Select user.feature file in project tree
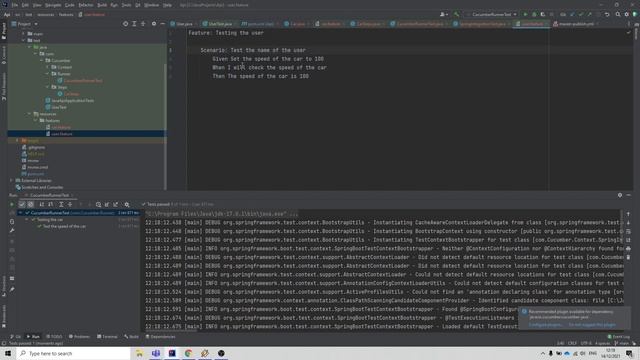The image size is (640, 360). pyautogui.click(x=61, y=134)
